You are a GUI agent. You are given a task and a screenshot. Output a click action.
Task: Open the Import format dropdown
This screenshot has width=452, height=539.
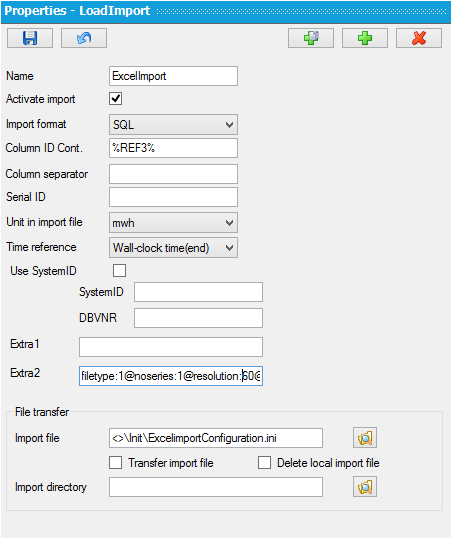[173, 124]
